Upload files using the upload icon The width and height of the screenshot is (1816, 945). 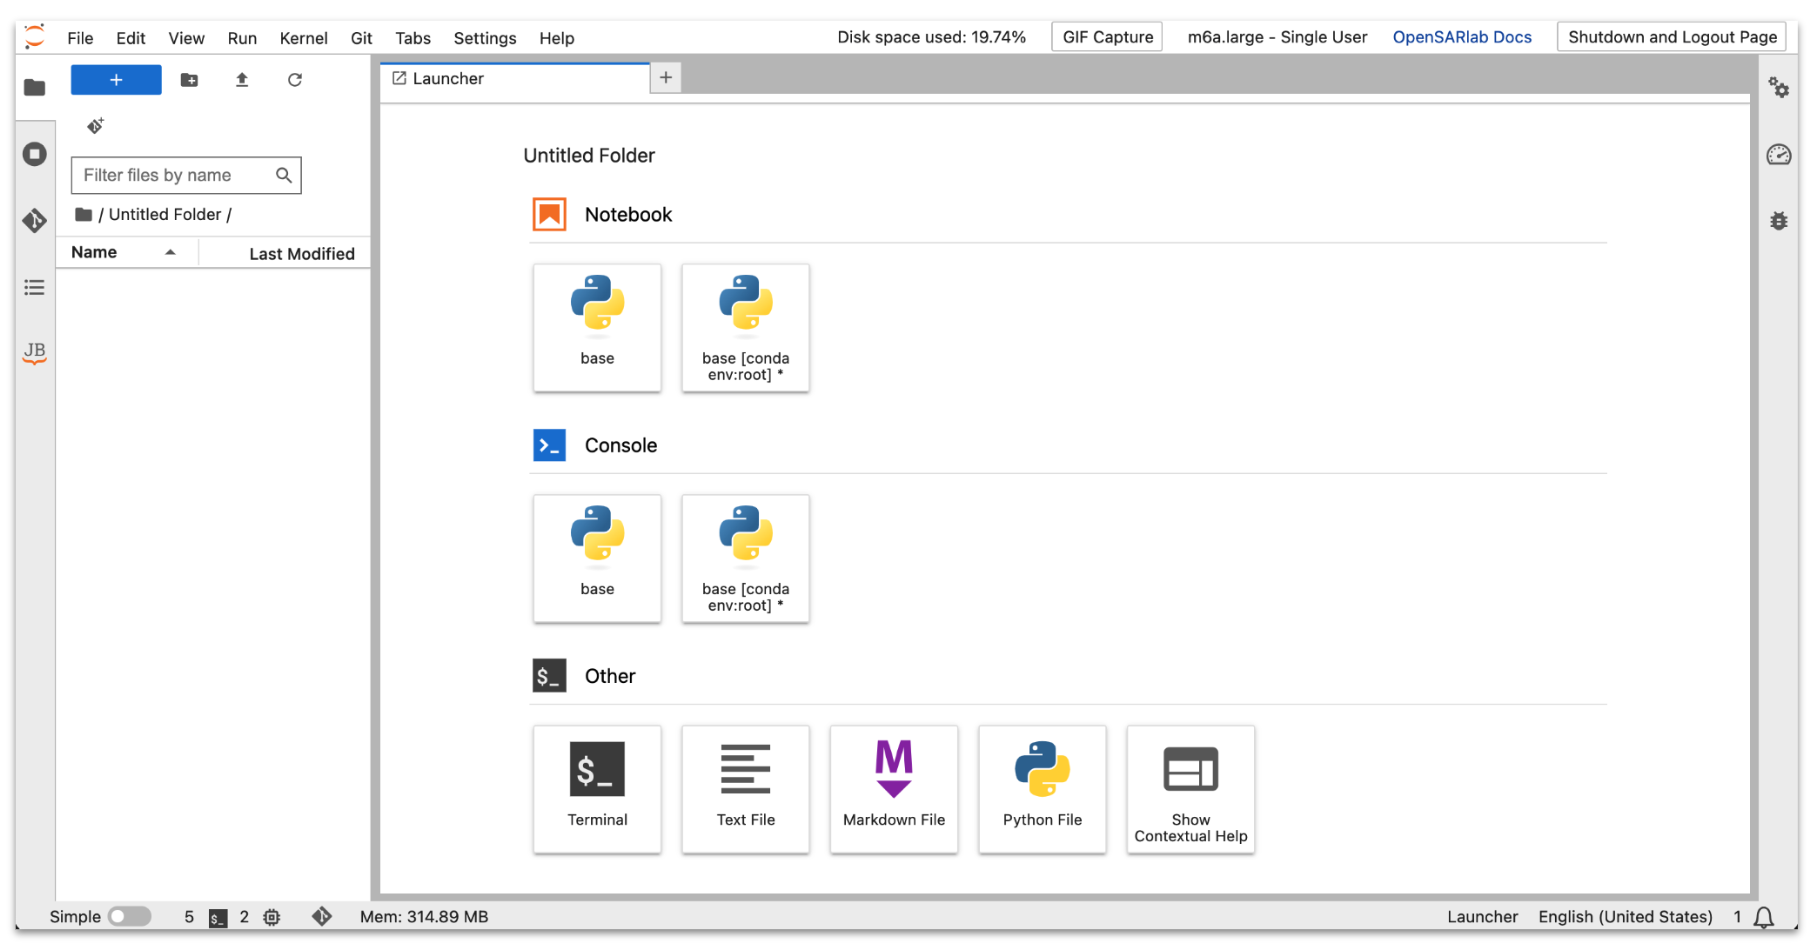(241, 80)
